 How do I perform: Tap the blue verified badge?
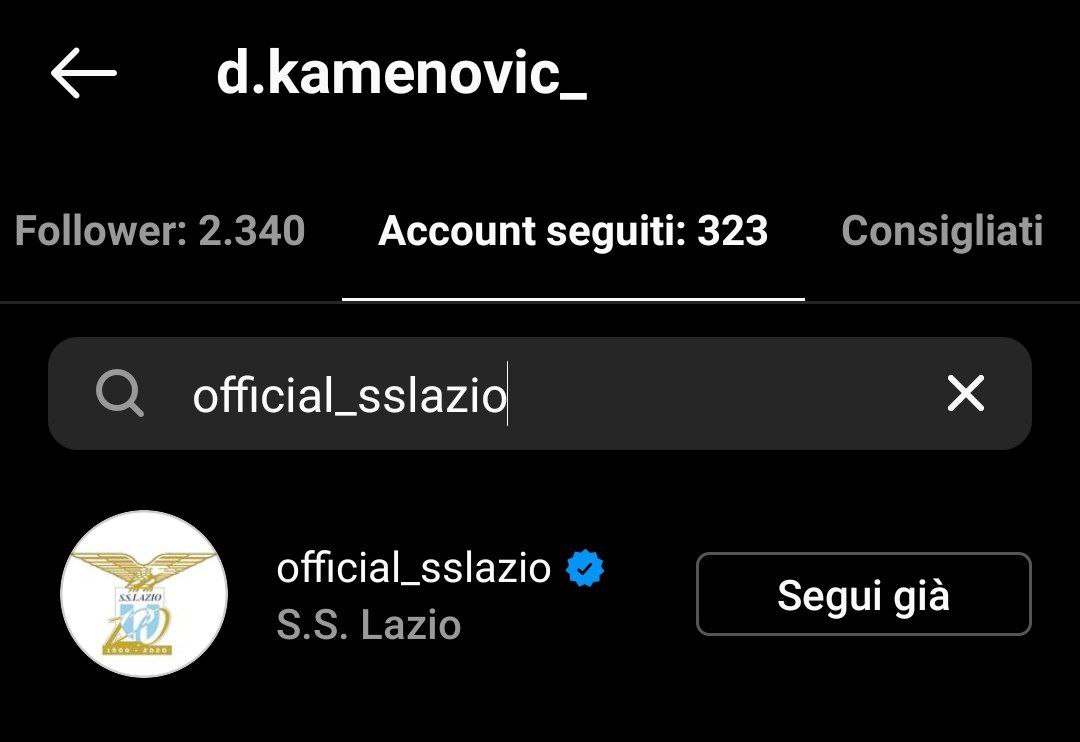point(585,568)
